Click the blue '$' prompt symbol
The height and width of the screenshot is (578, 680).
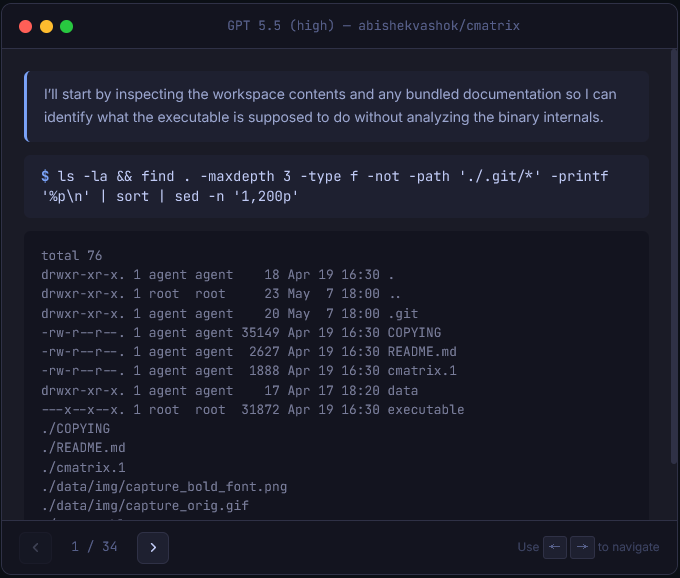tap(45, 176)
